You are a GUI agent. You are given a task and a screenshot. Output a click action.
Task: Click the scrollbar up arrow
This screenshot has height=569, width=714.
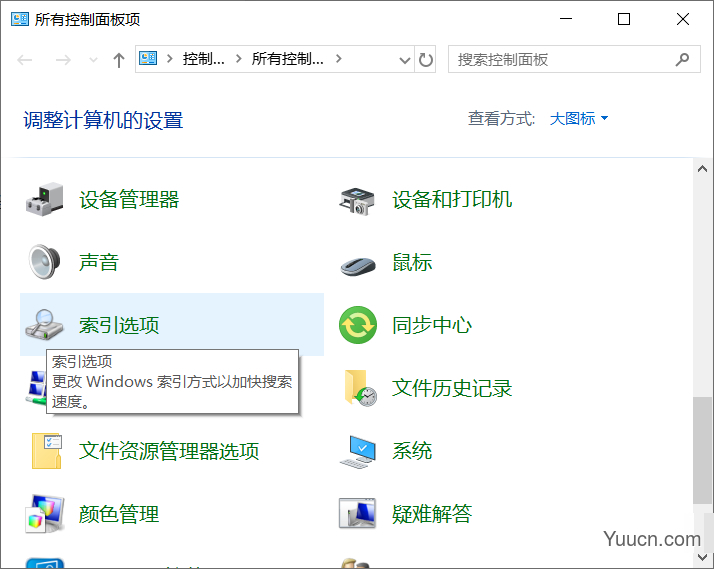point(703,169)
